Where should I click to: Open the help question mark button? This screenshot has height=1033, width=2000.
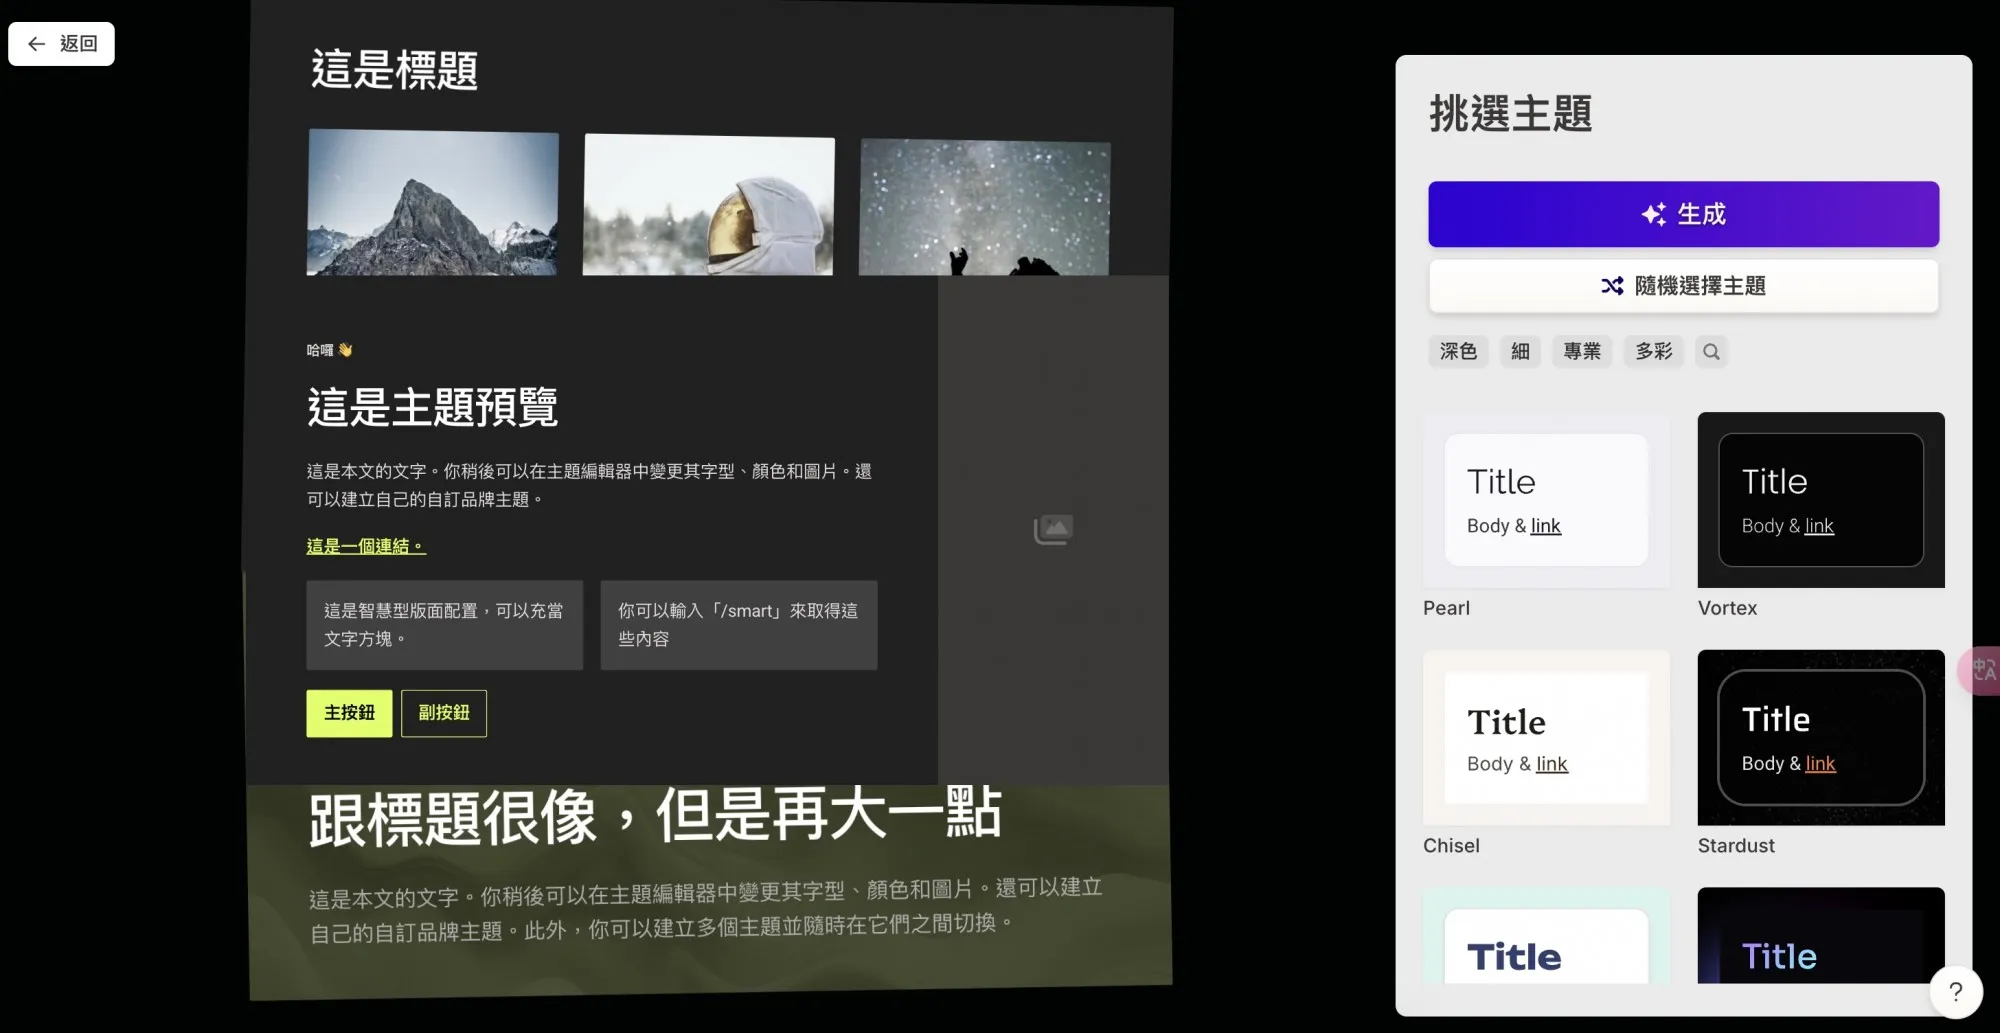(1955, 991)
